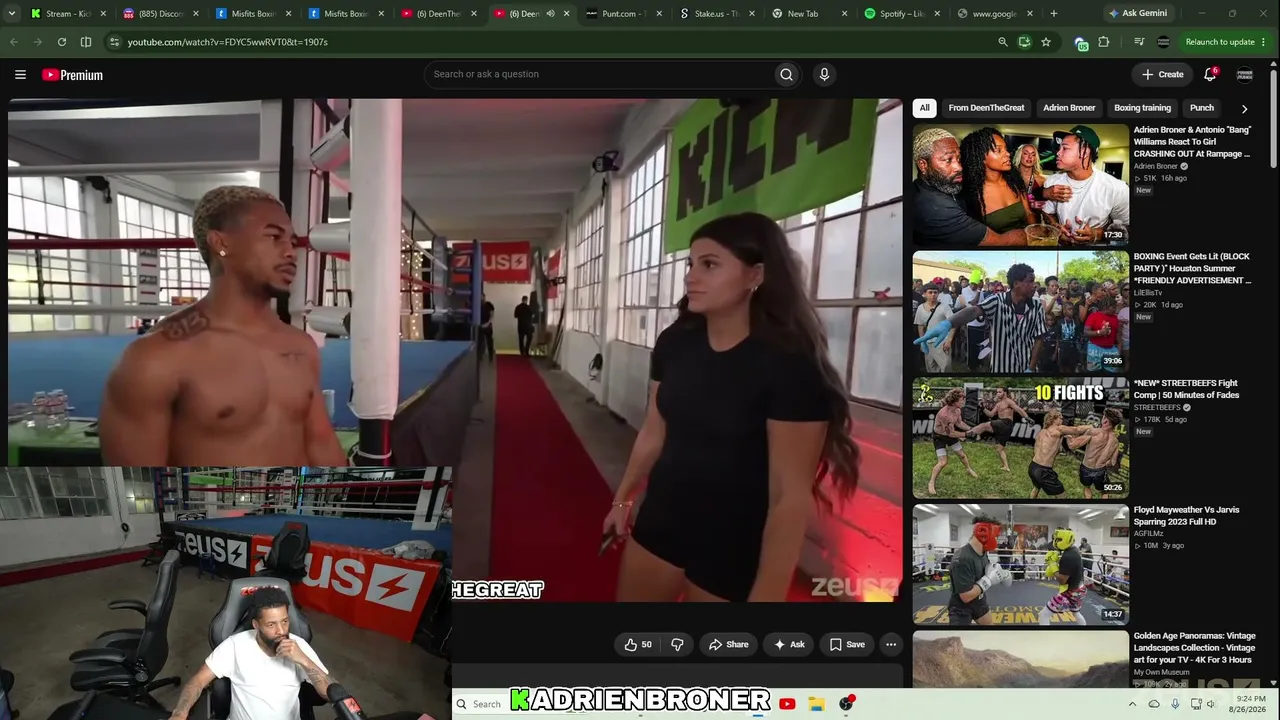
Task: Open taskbar volume control
Action: point(1211,704)
